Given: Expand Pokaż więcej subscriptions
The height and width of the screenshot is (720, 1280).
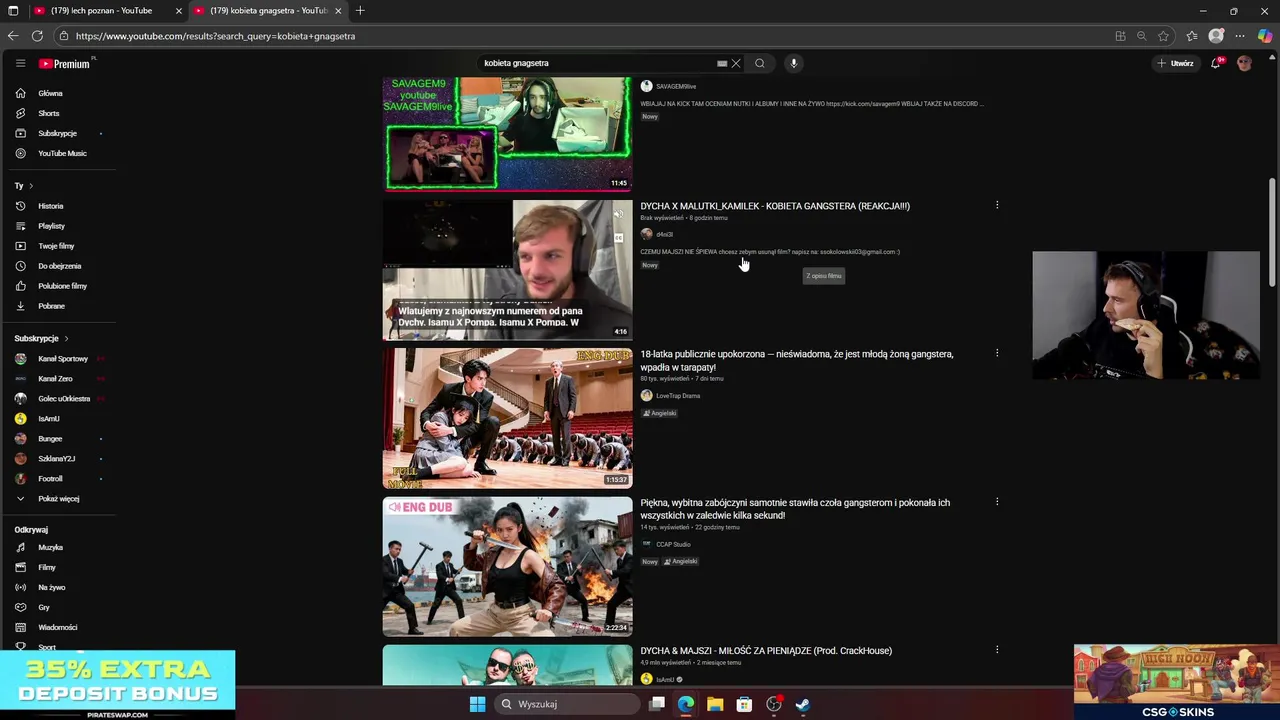Looking at the screenshot, I should coord(58,498).
